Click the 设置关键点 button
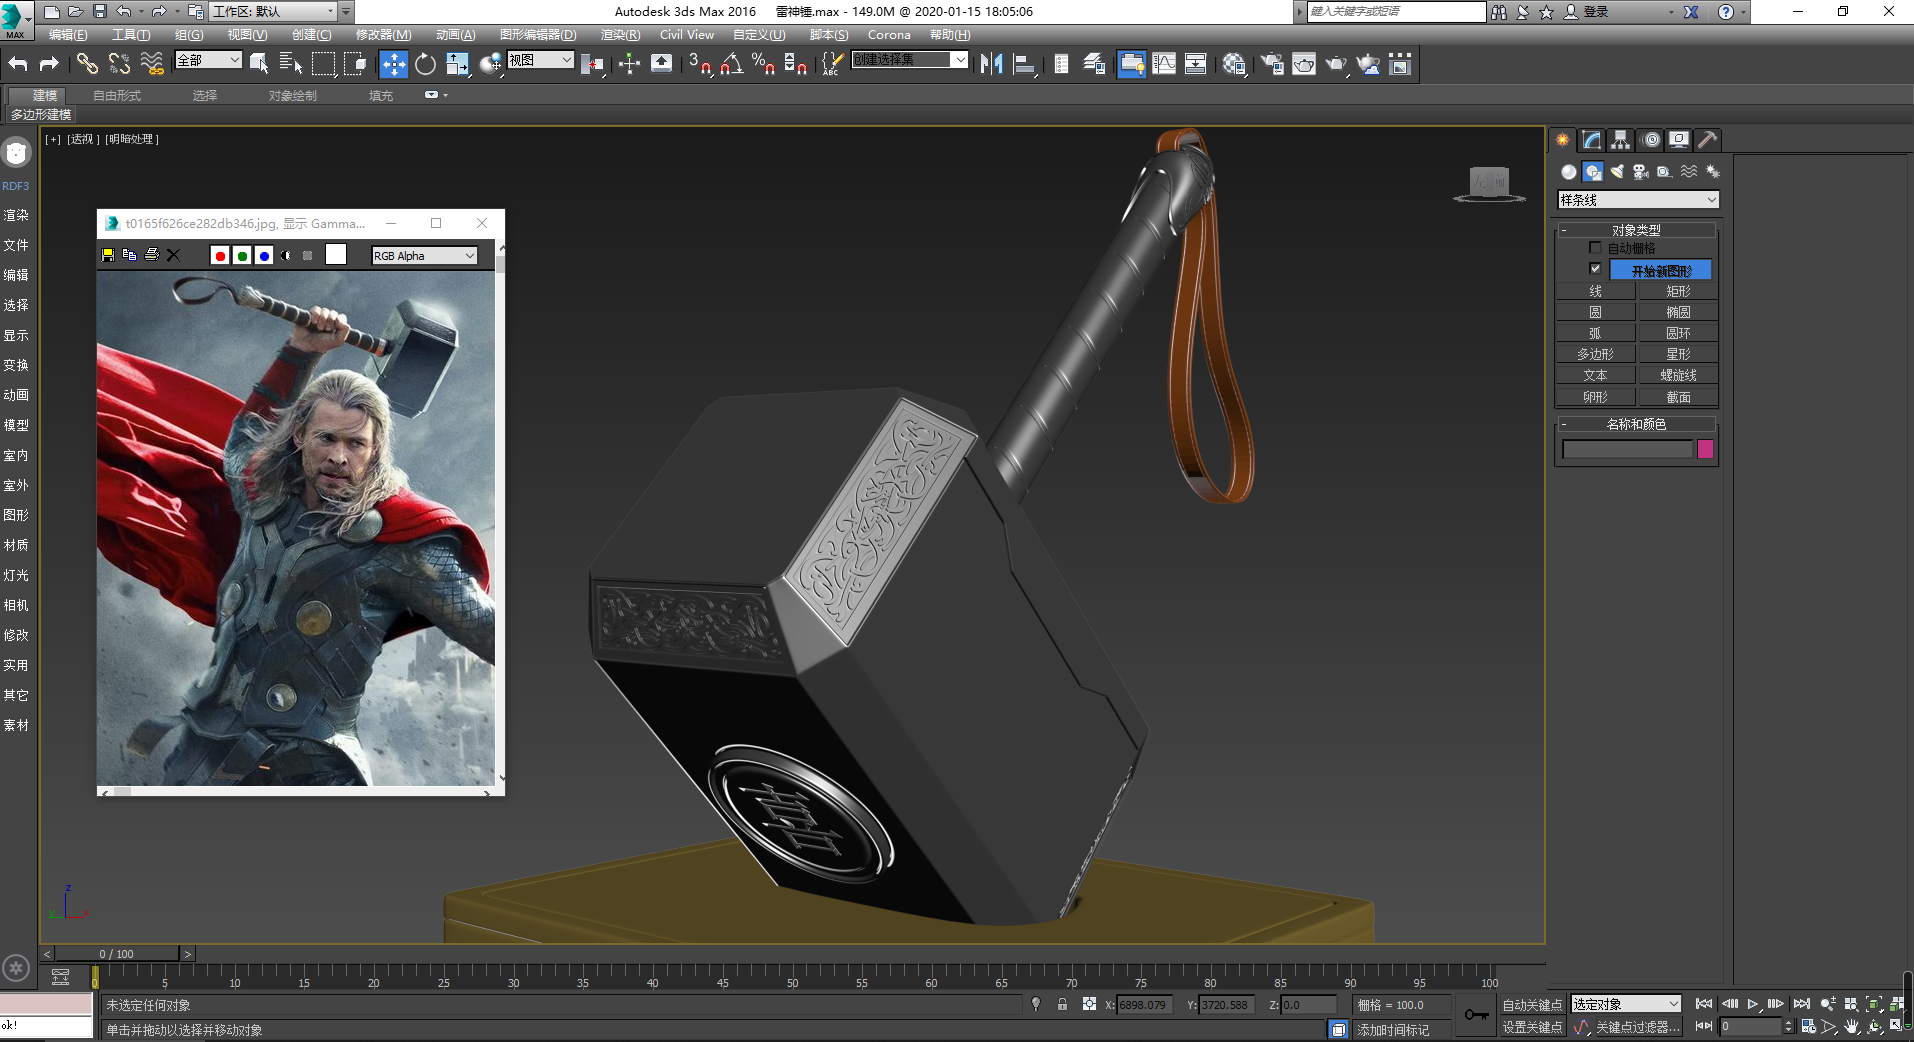The image size is (1914, 1042). point(1532,1027)
